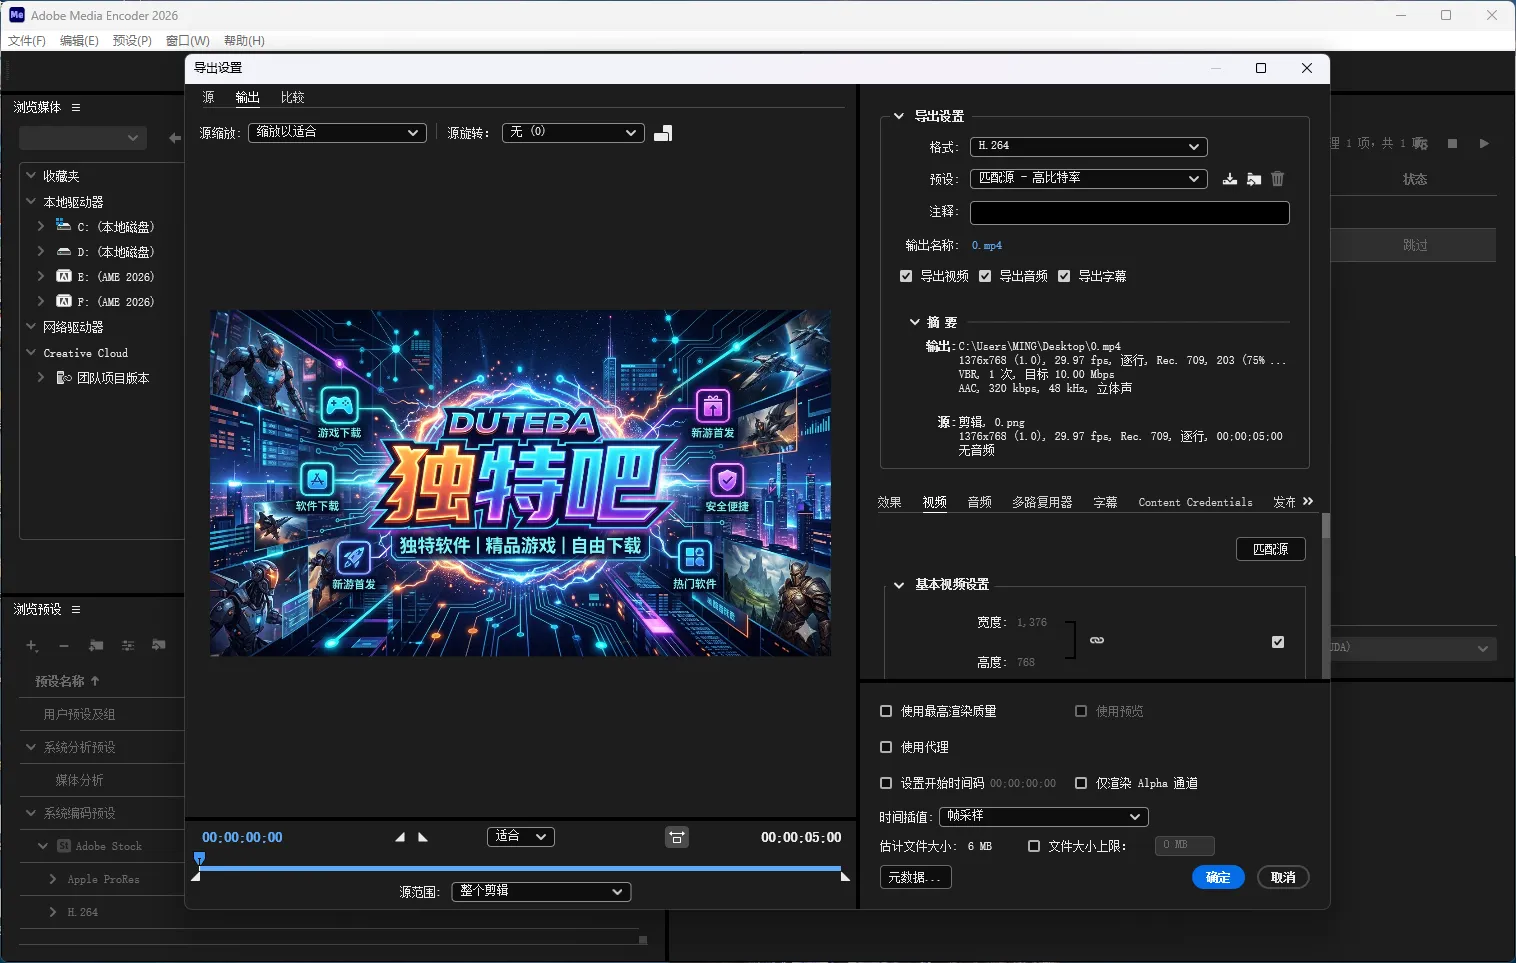Image resolution: width=1516 pixels, height=963 pixels.
Task: Click inside the 注释 input field
Action: pyautogui.click(x=1128, y=212)
